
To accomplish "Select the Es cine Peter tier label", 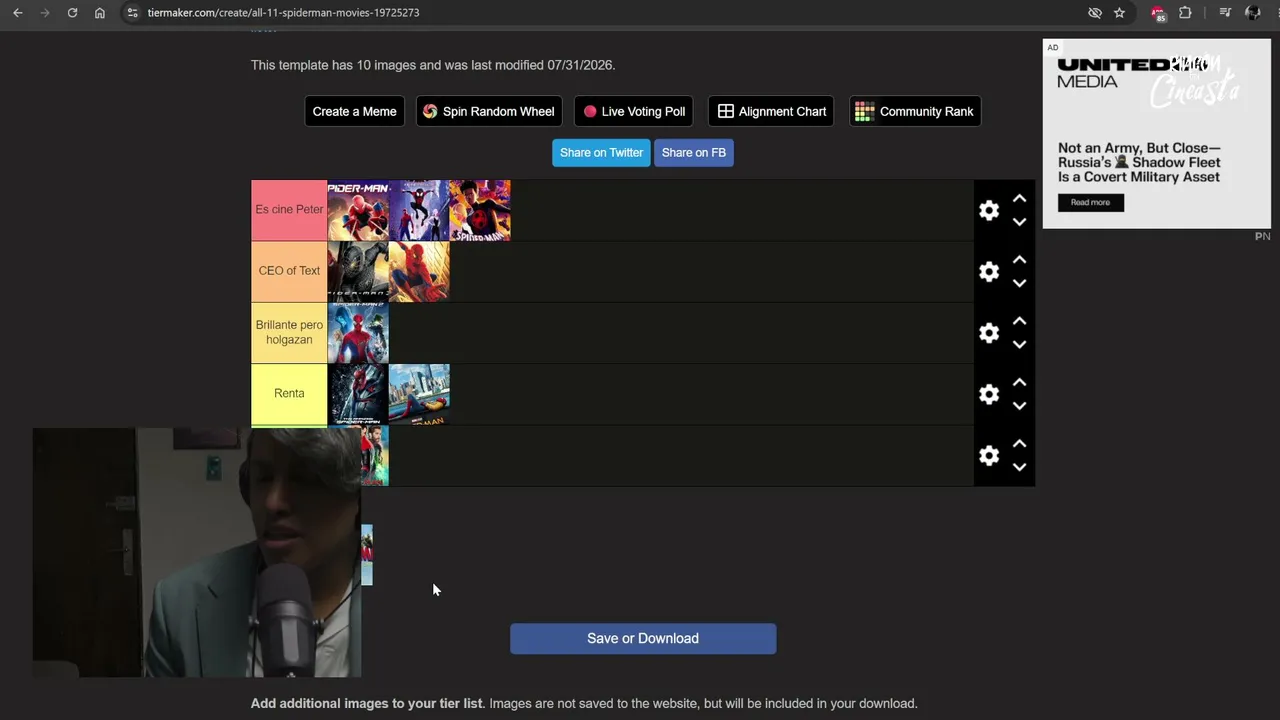I will click(289, 210).
